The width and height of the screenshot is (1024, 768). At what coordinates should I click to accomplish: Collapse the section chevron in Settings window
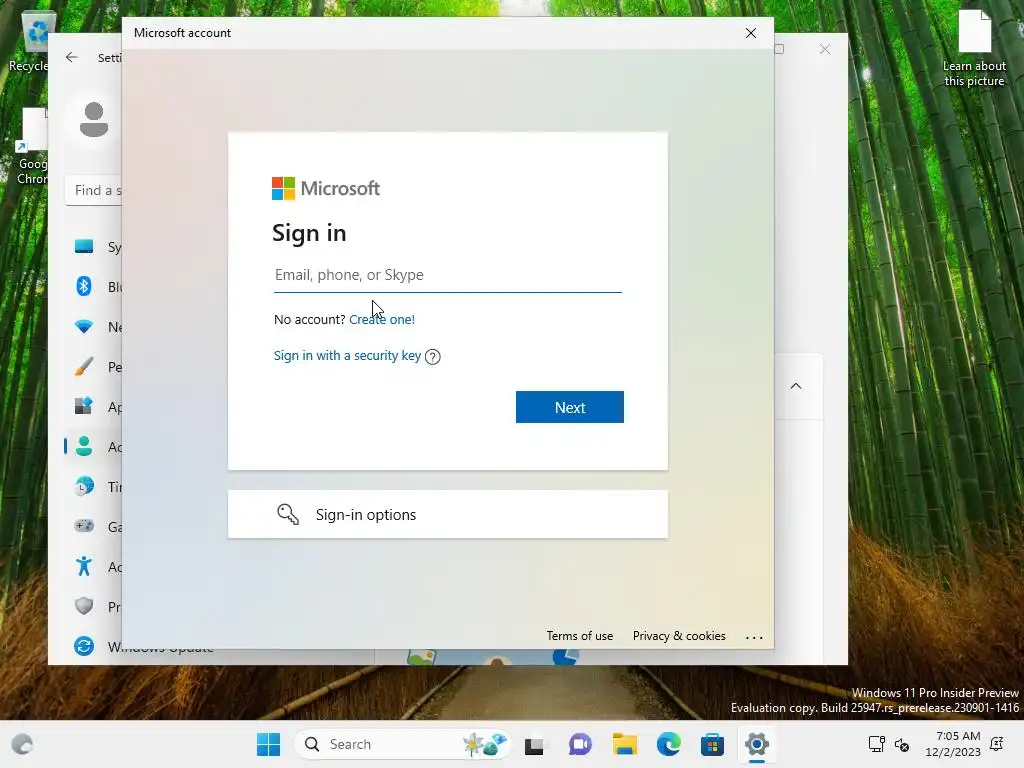pos(795,386)
